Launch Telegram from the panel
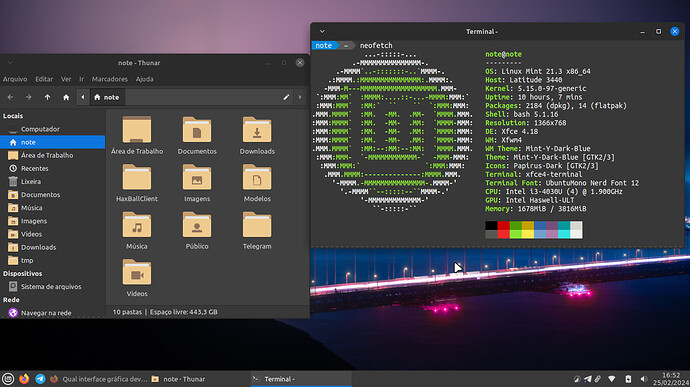Image resolution: width=690 pixels, height=387 pixels. (x=40, y=379)
